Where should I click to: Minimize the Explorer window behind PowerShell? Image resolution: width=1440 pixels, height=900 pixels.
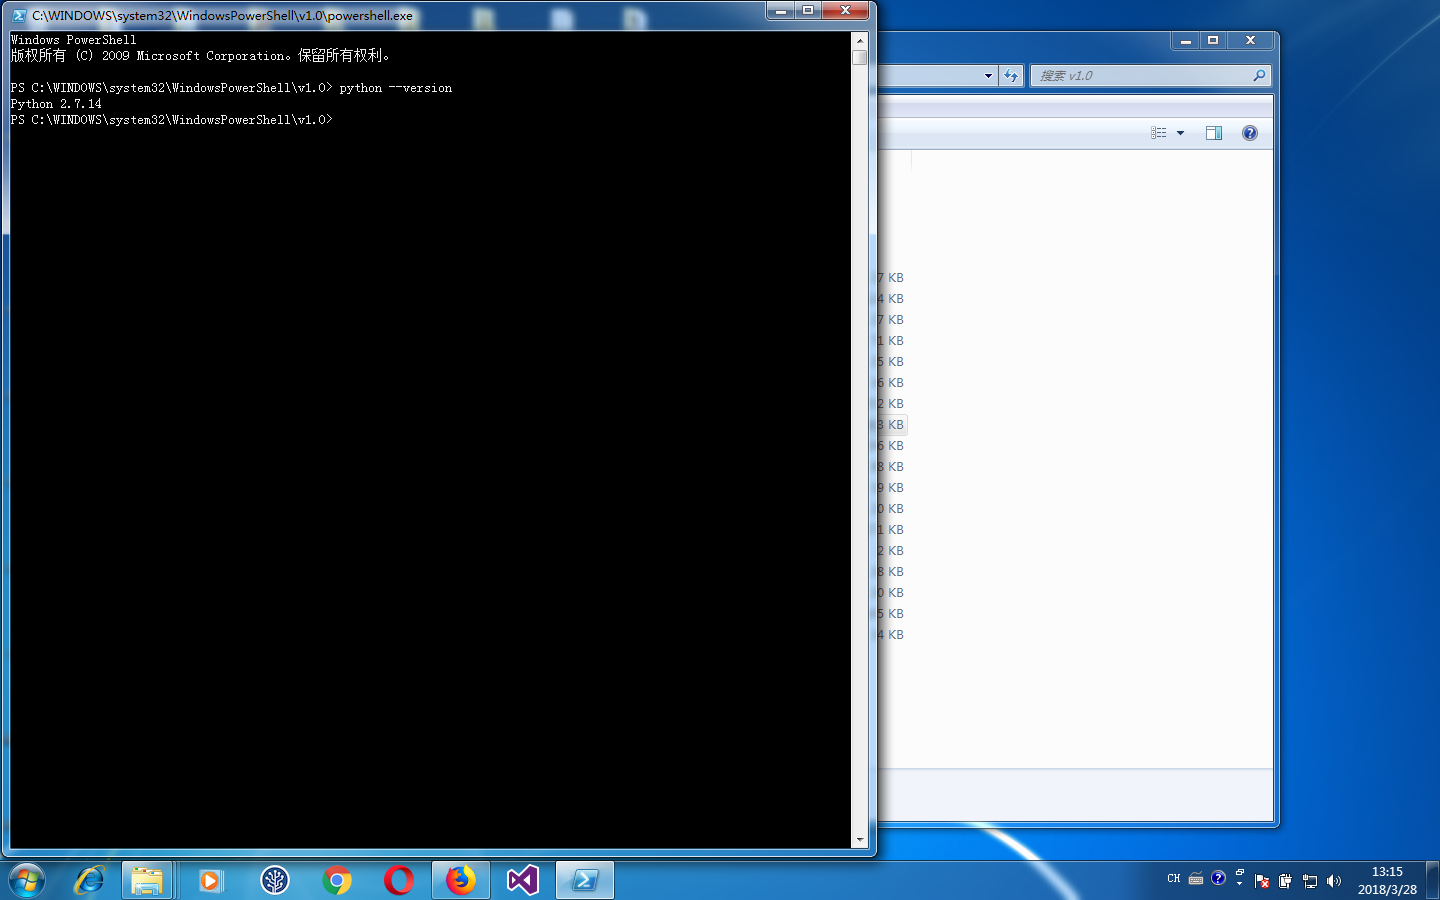[x=1186, y=41]
